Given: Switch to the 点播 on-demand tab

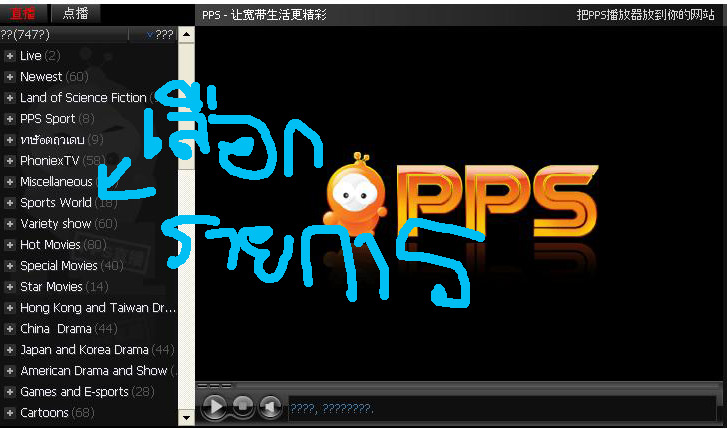Looking at the screenshot, I should [75, 14].
